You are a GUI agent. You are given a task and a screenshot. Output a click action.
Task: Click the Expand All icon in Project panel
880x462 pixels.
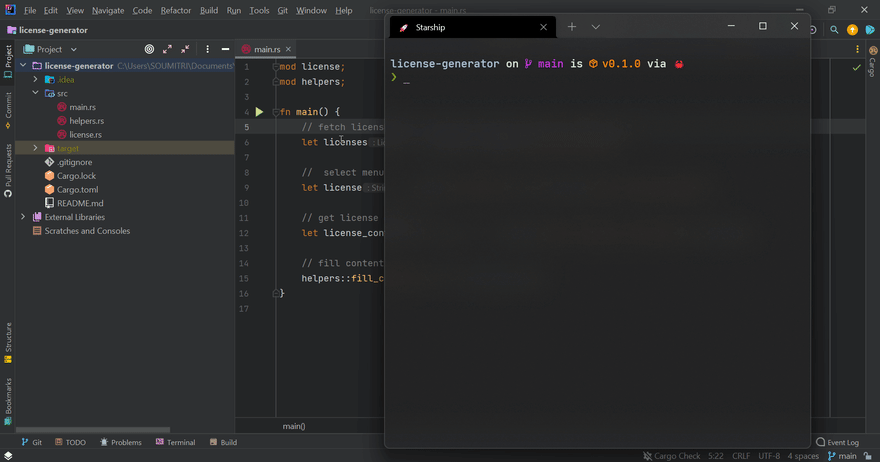click(167, 49)
